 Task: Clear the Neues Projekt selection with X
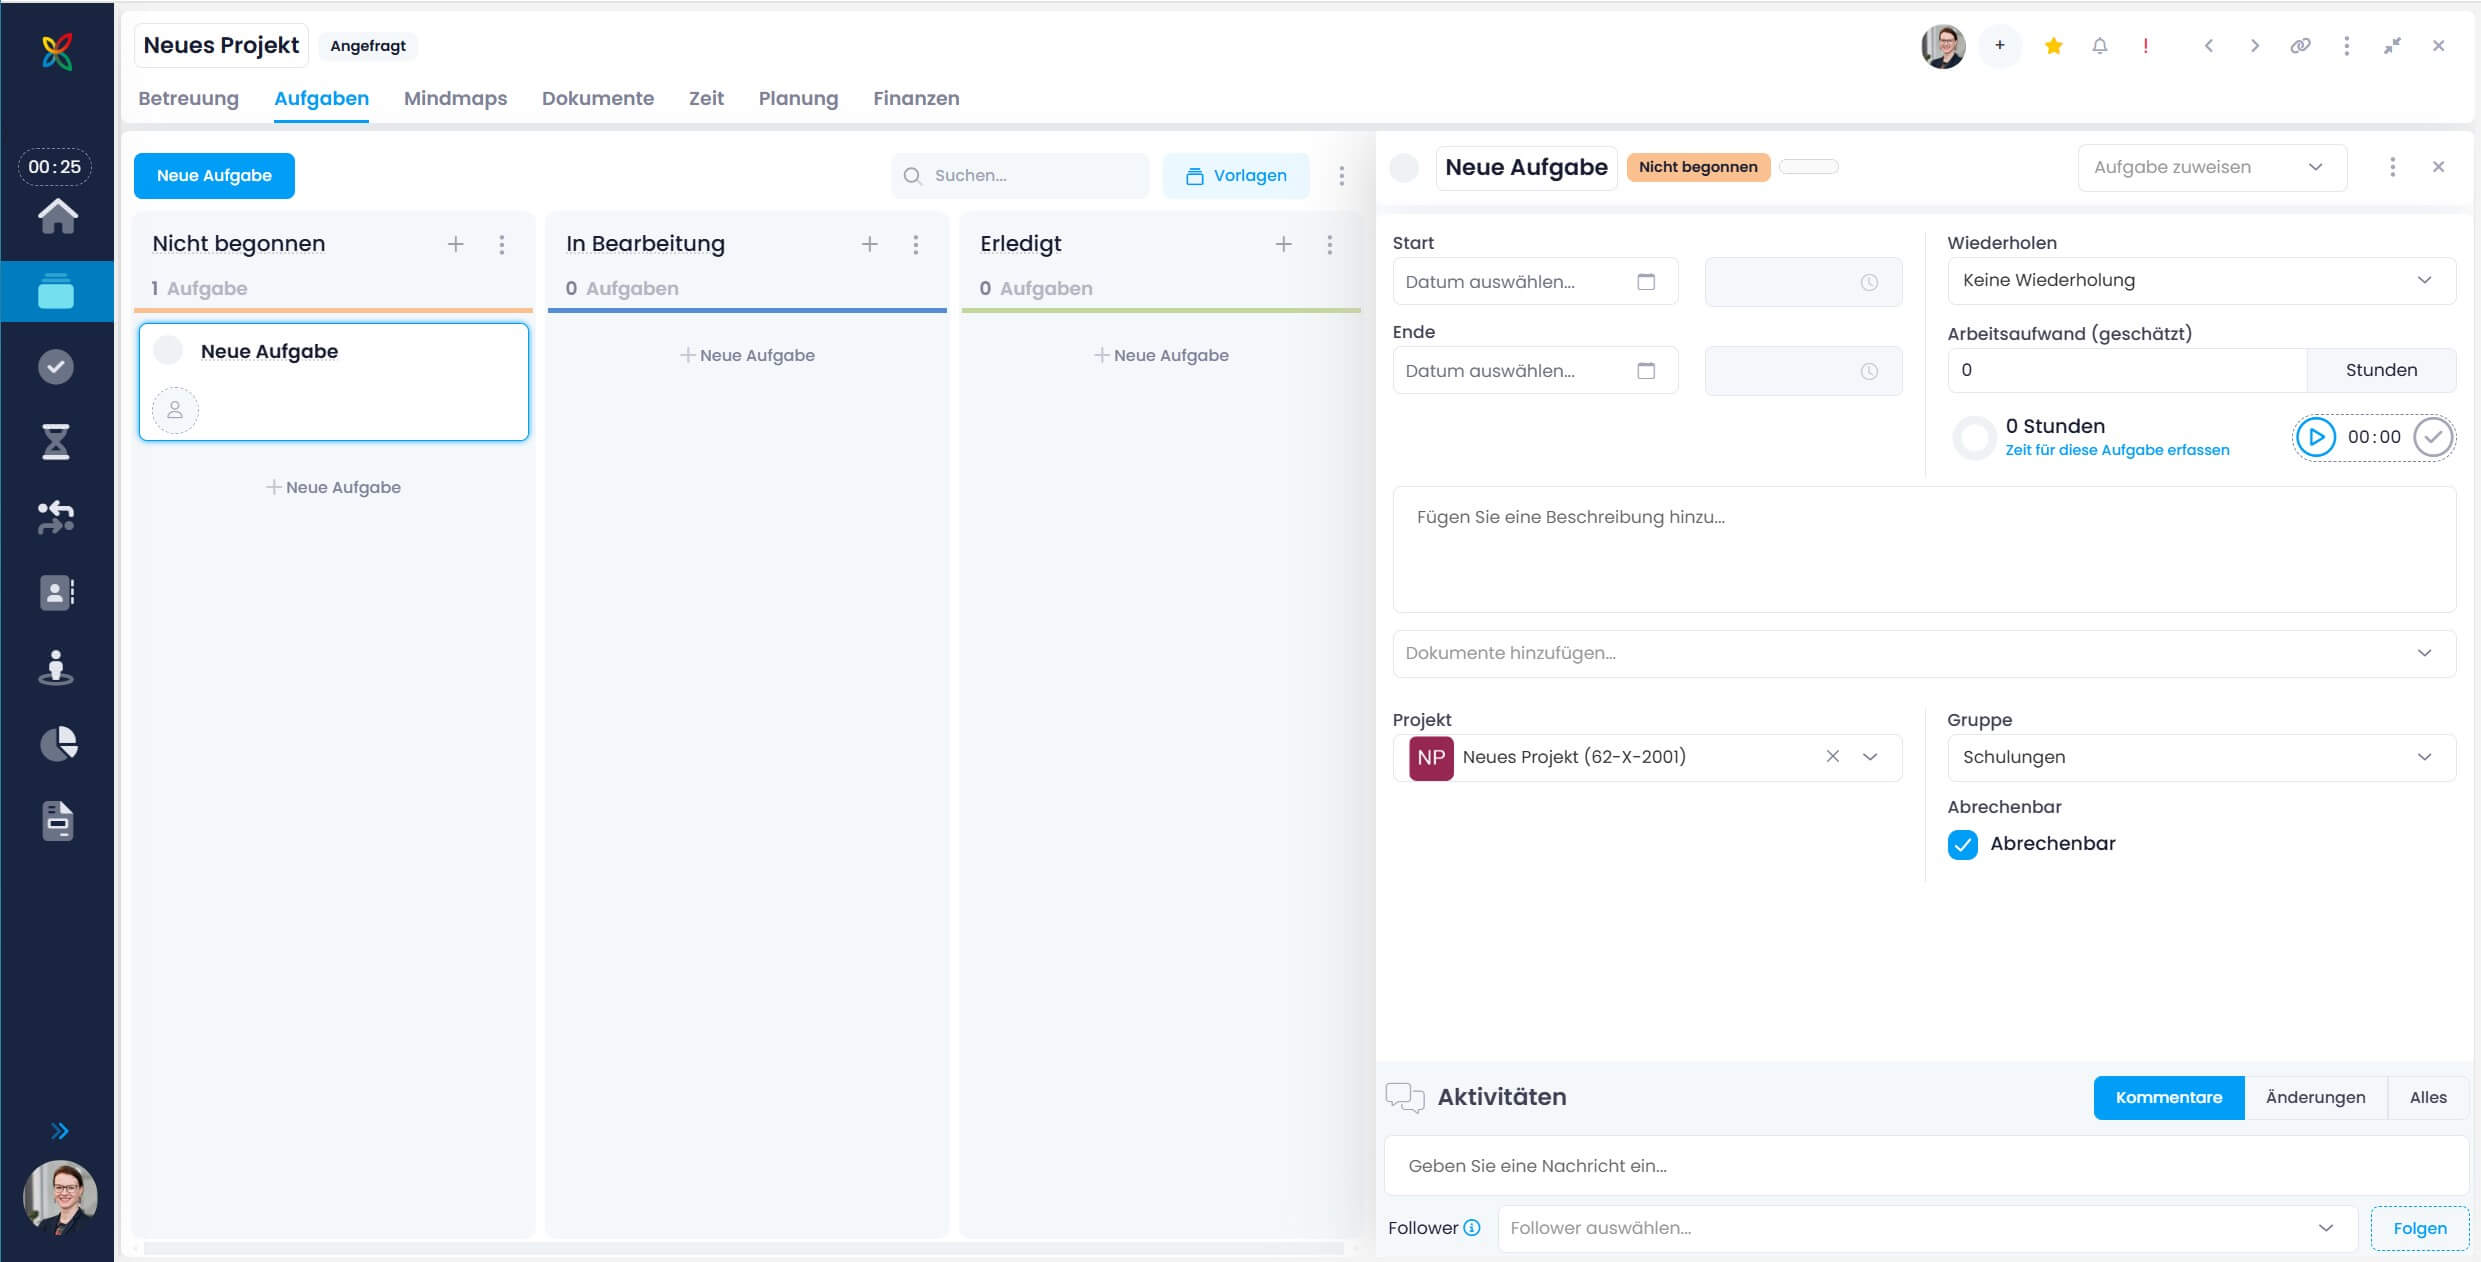[x=1832, y=757]
